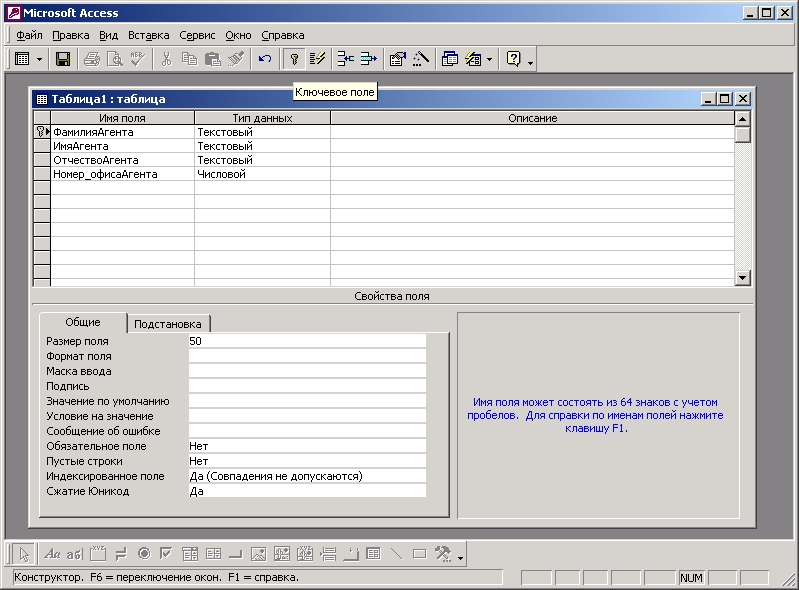Open Print Preview from the toolbar
Image resolution: width=799 pixels, height=590 pixels.
115,59
